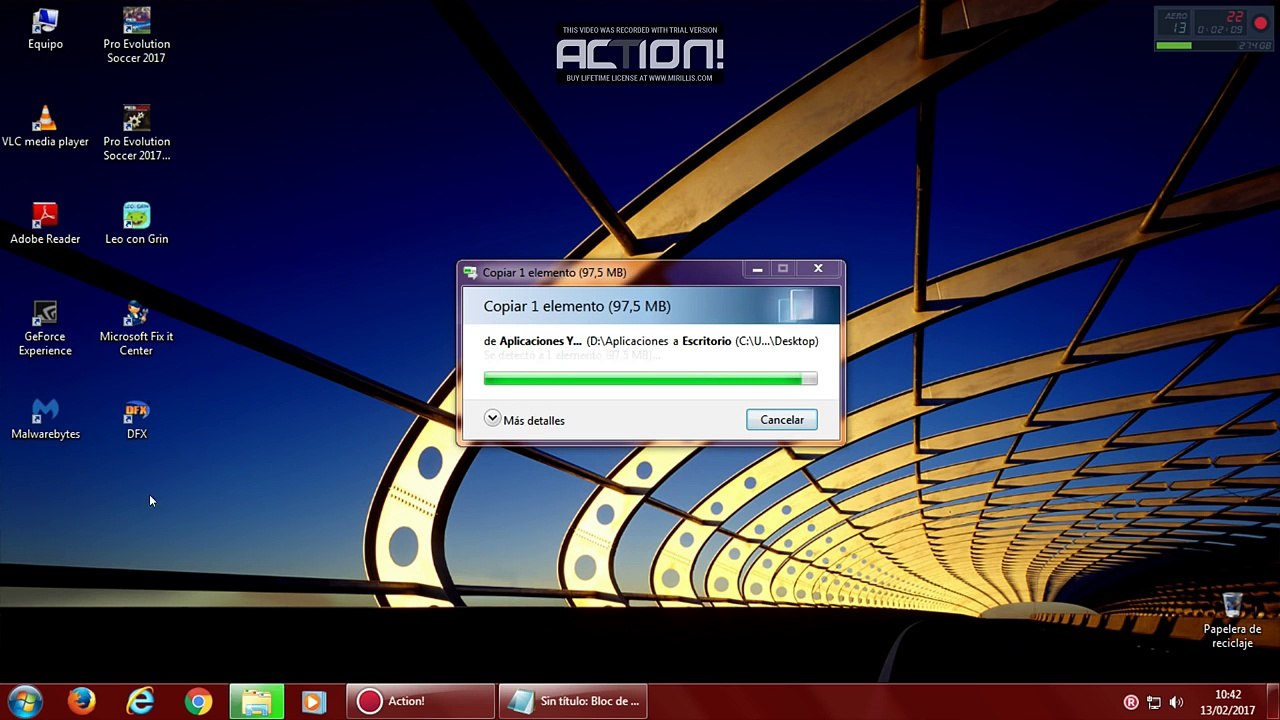Select the Papelera de reciclaje icon
1280x720 pixels.
pyautogui.click(x=1232, y=620)
